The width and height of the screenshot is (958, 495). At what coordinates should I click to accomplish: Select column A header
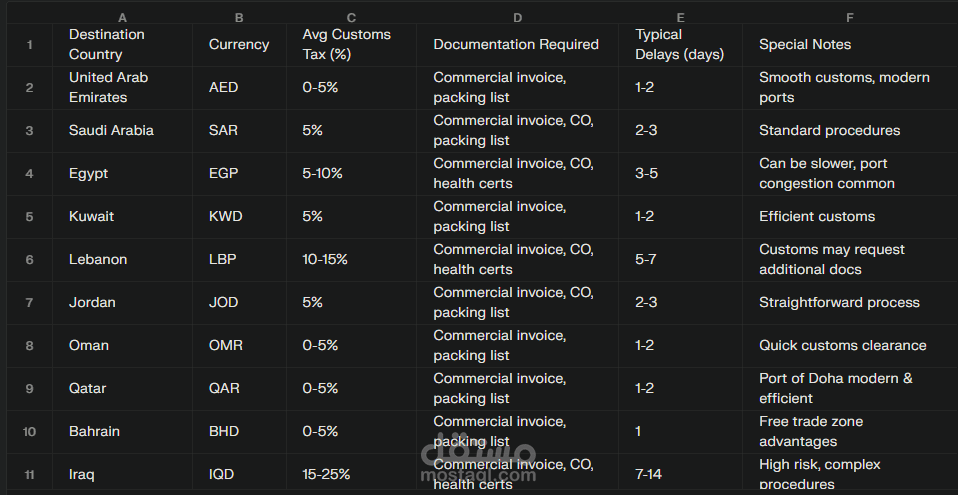(x=122, y=17)
